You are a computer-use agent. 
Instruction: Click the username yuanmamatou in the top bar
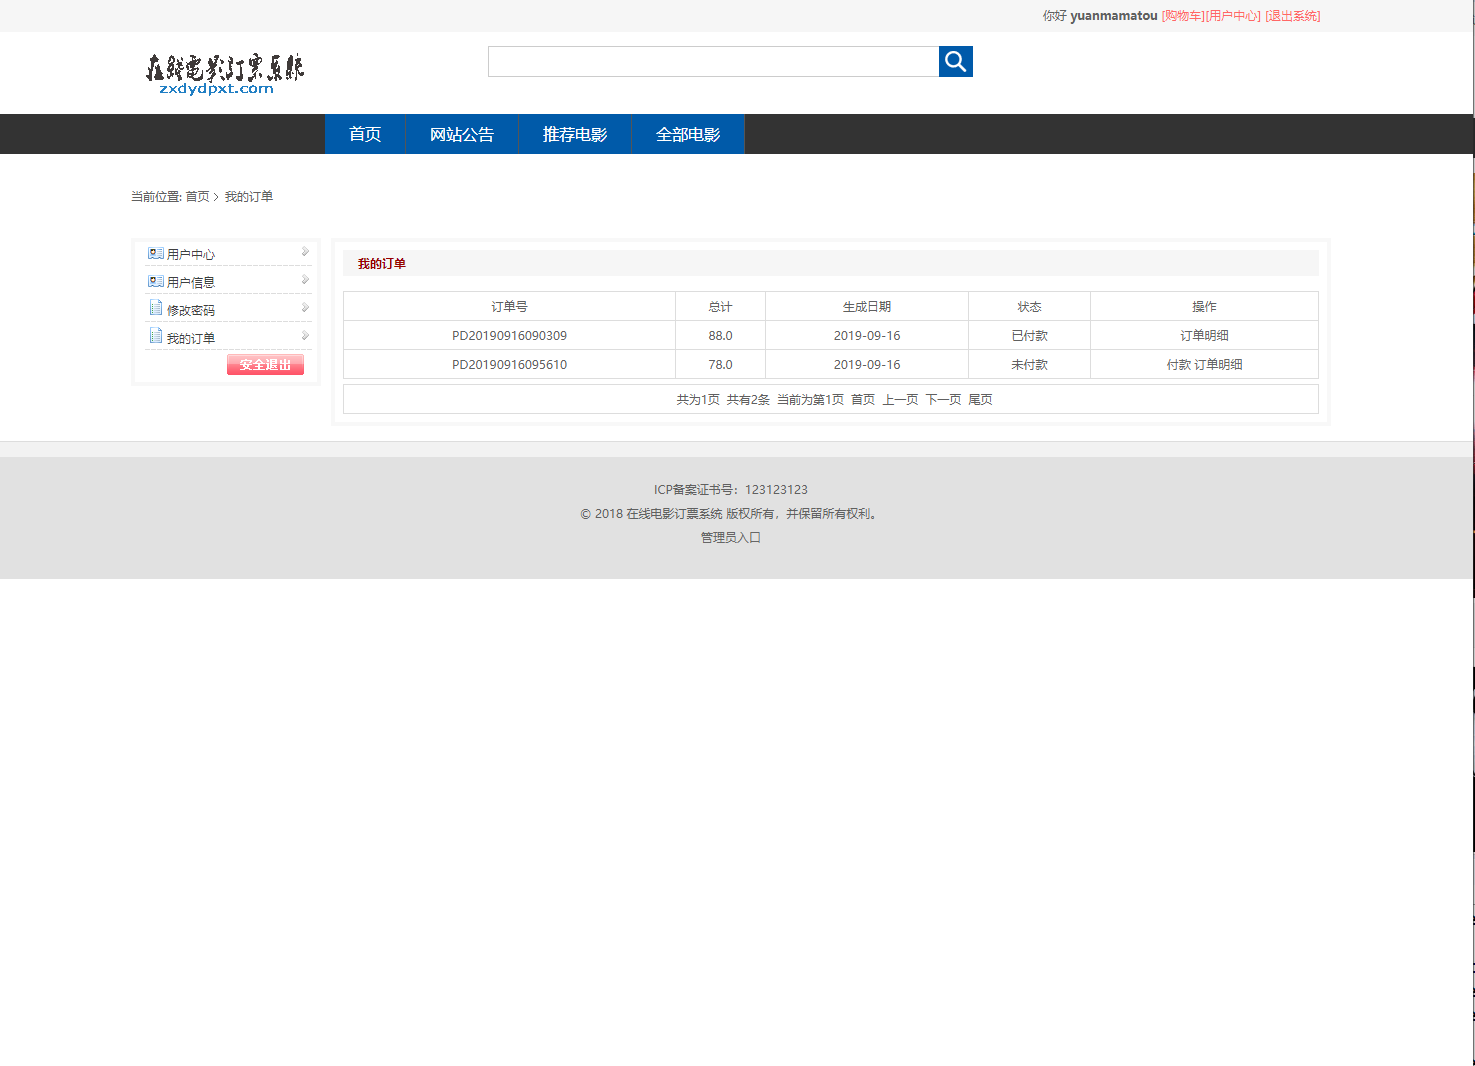(x=1114, y=16)
